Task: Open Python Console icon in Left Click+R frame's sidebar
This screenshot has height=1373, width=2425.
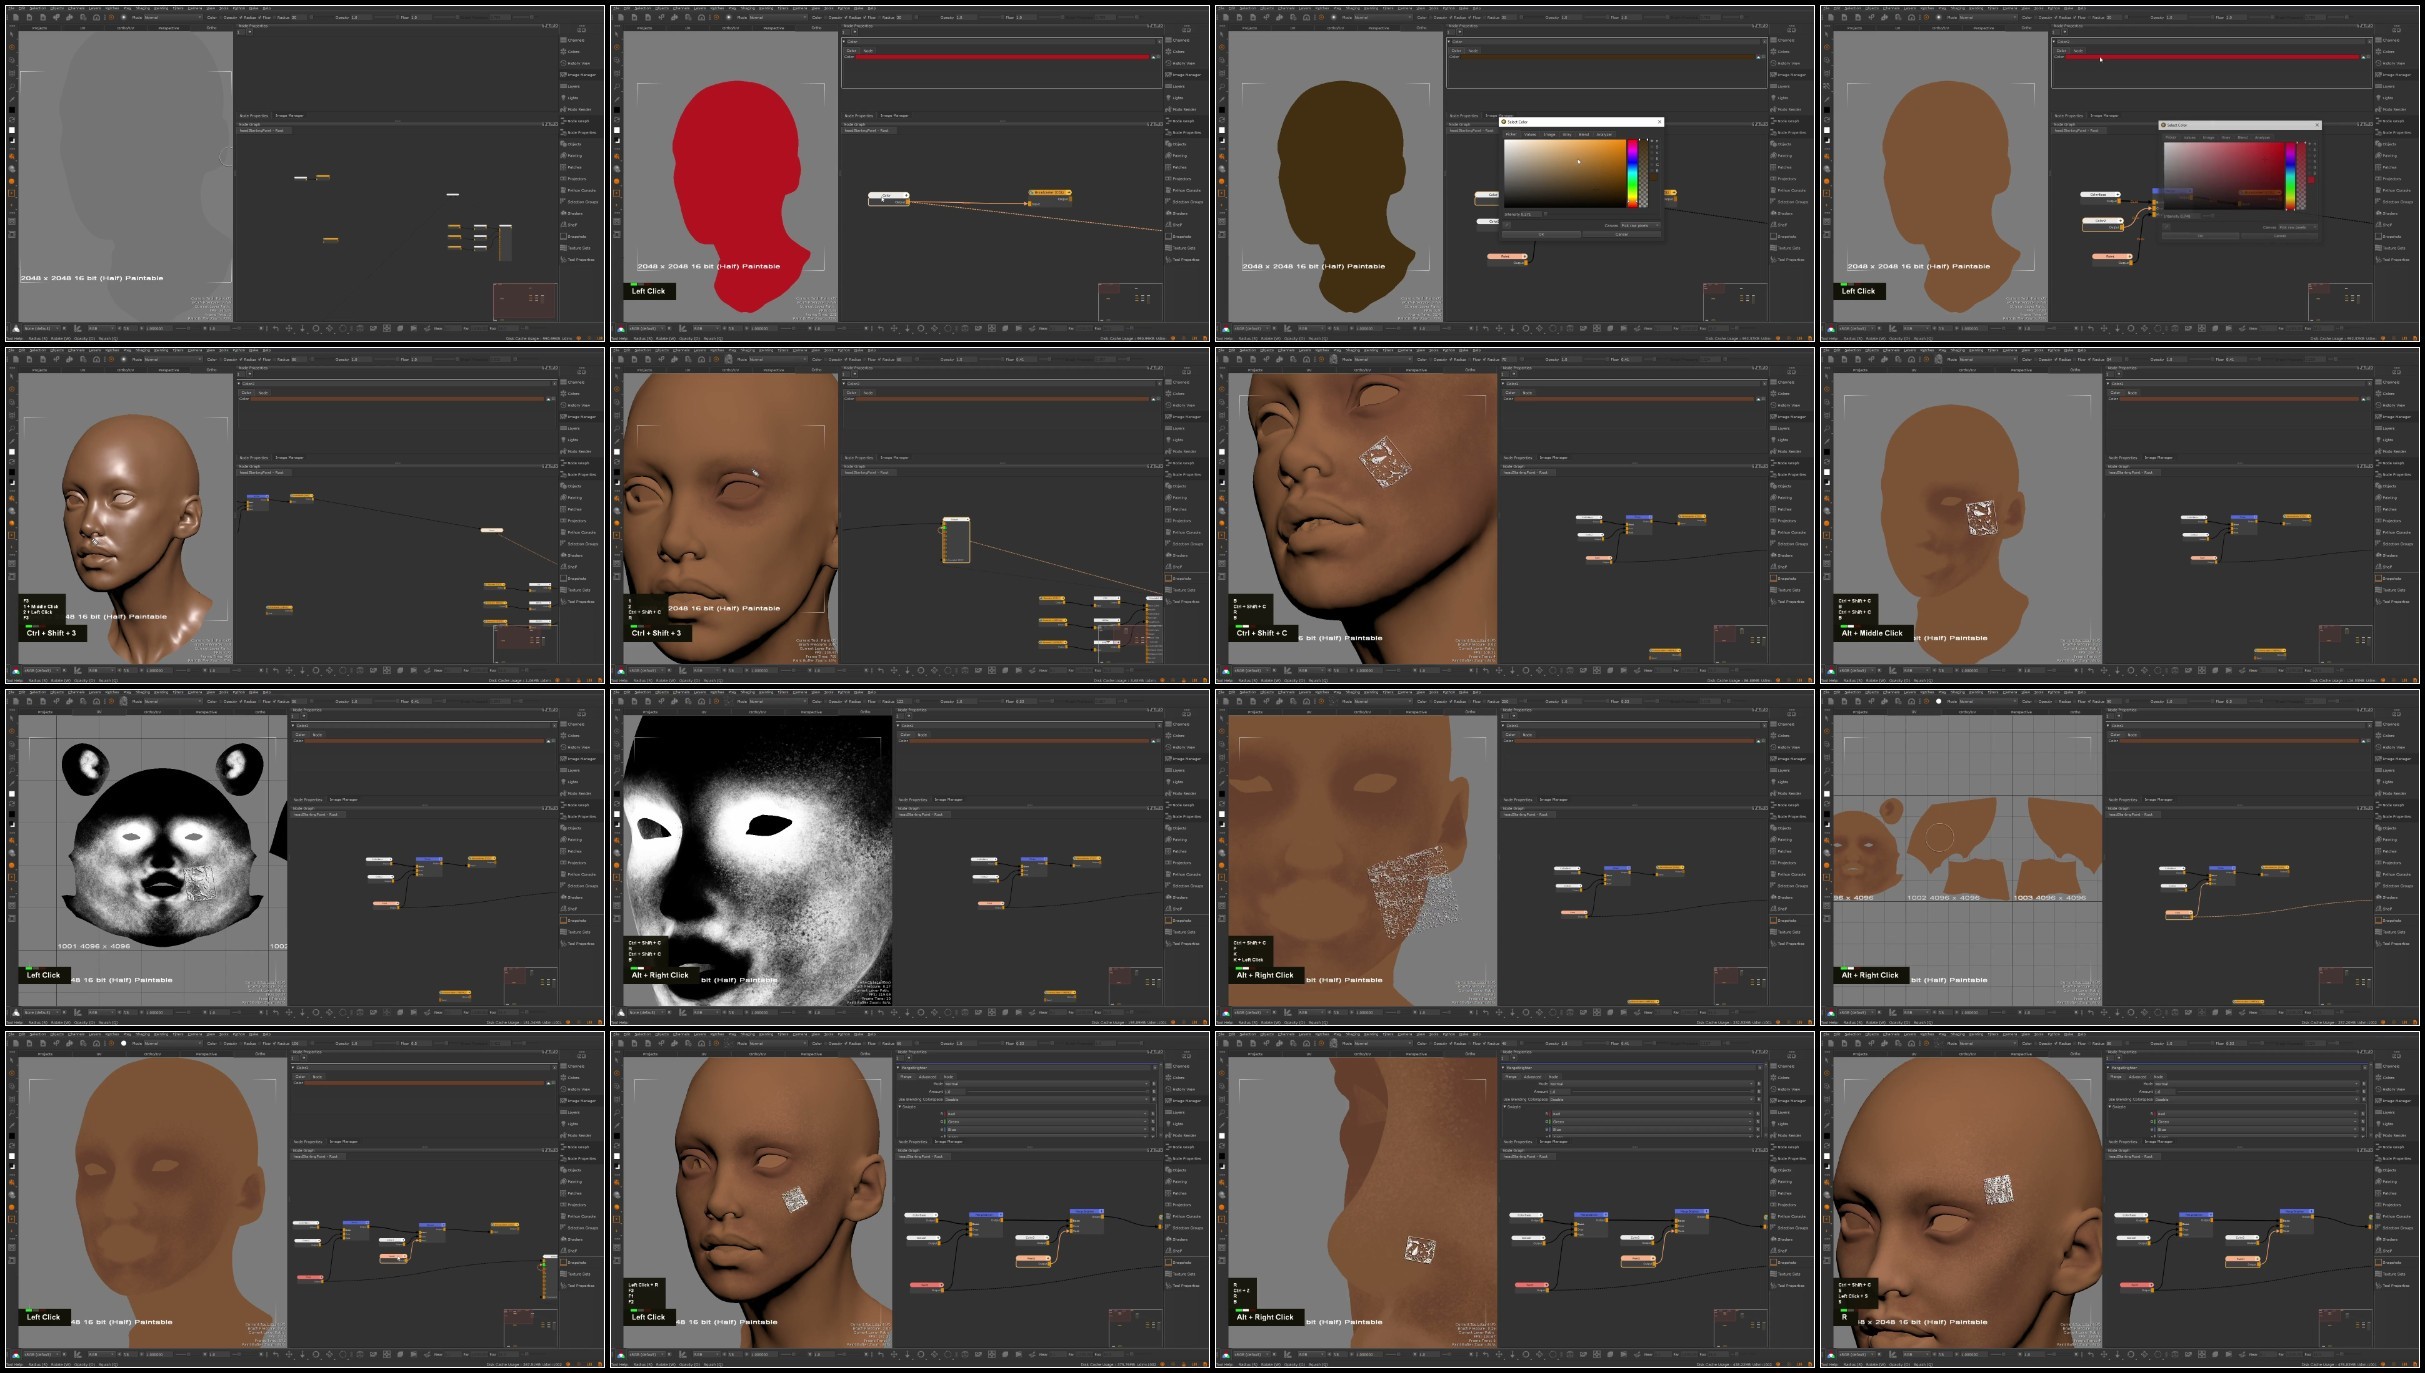Action: click(1168, 1216)
